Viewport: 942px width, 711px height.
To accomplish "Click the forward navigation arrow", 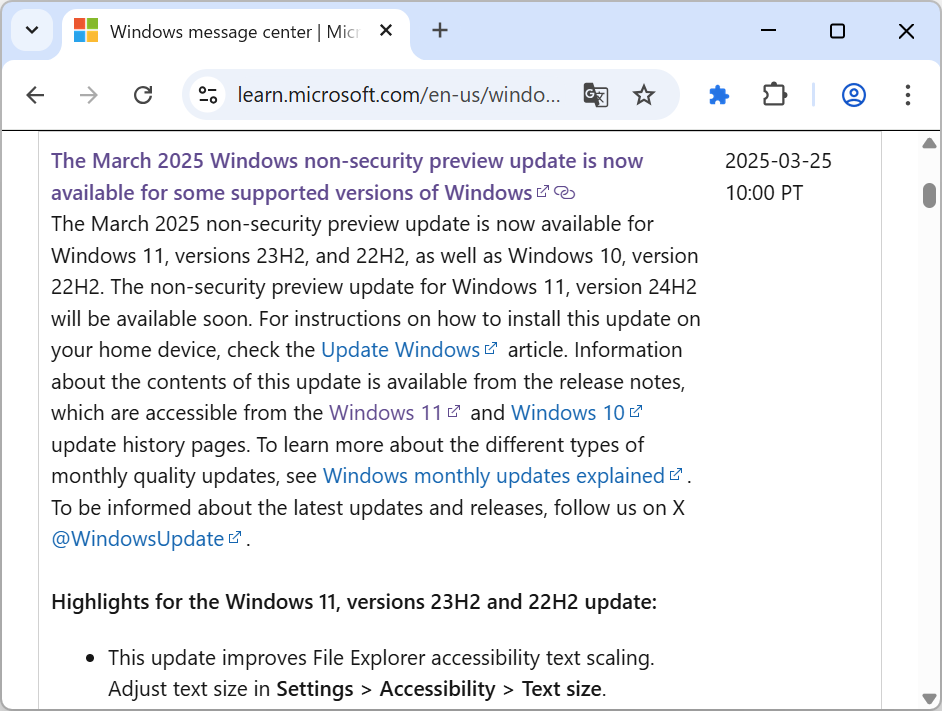I will [89, 95].
